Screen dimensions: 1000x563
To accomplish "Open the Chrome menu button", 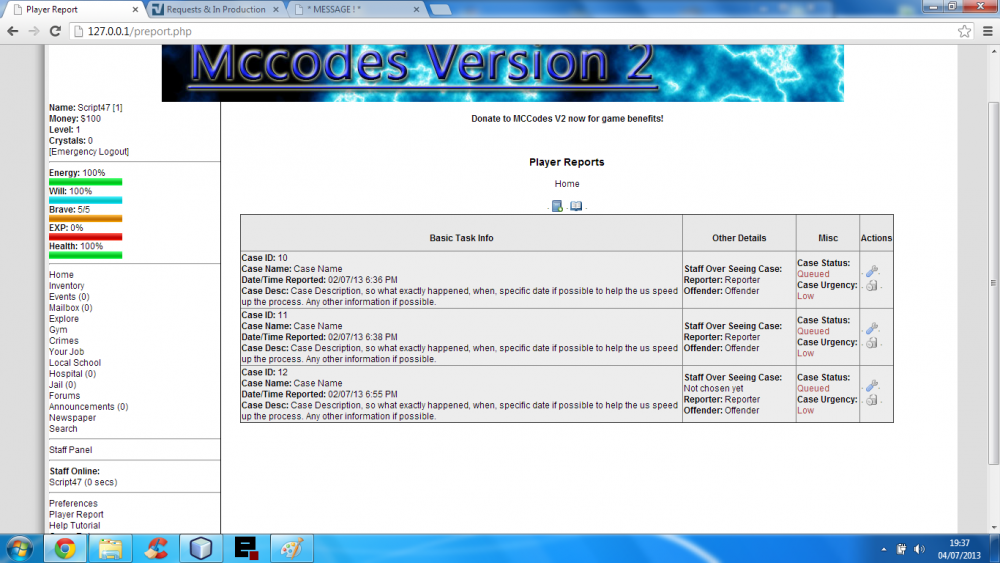I will 985,31.
